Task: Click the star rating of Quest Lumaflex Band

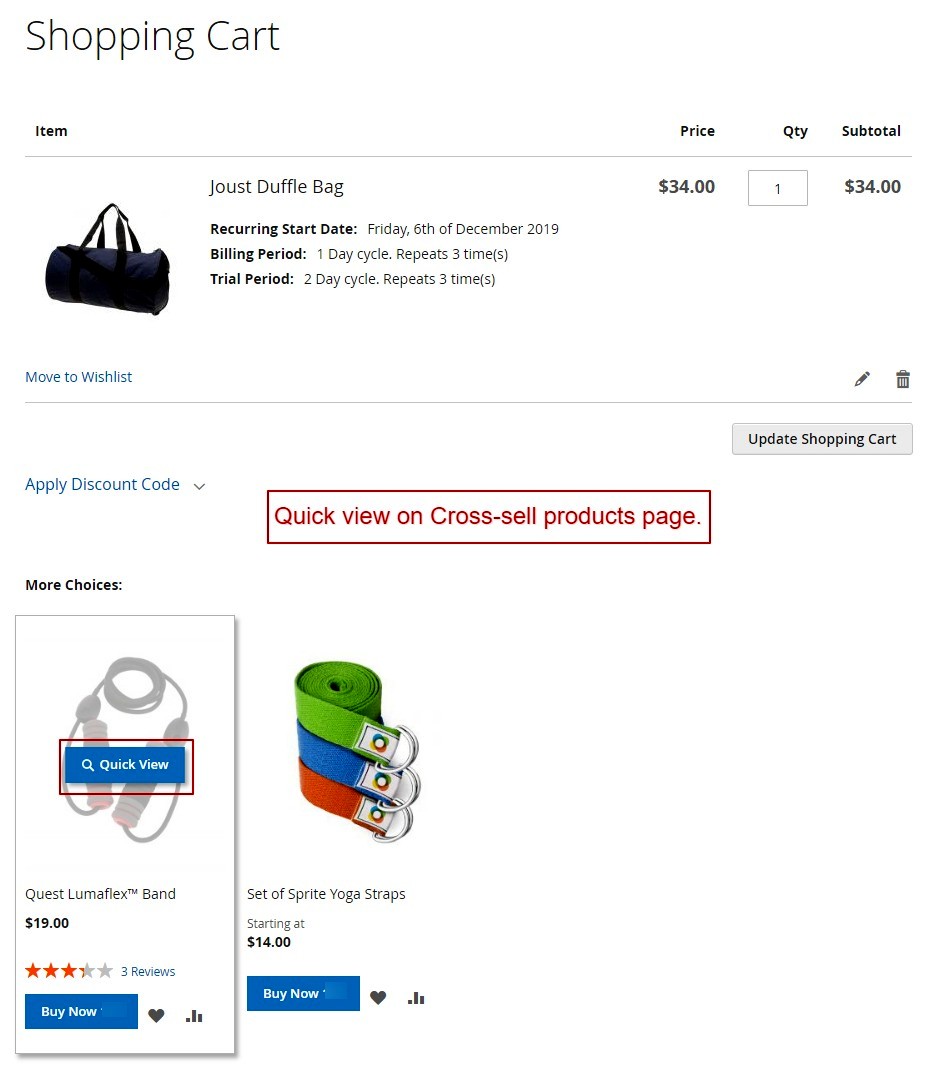Action: tap(69, 971)
